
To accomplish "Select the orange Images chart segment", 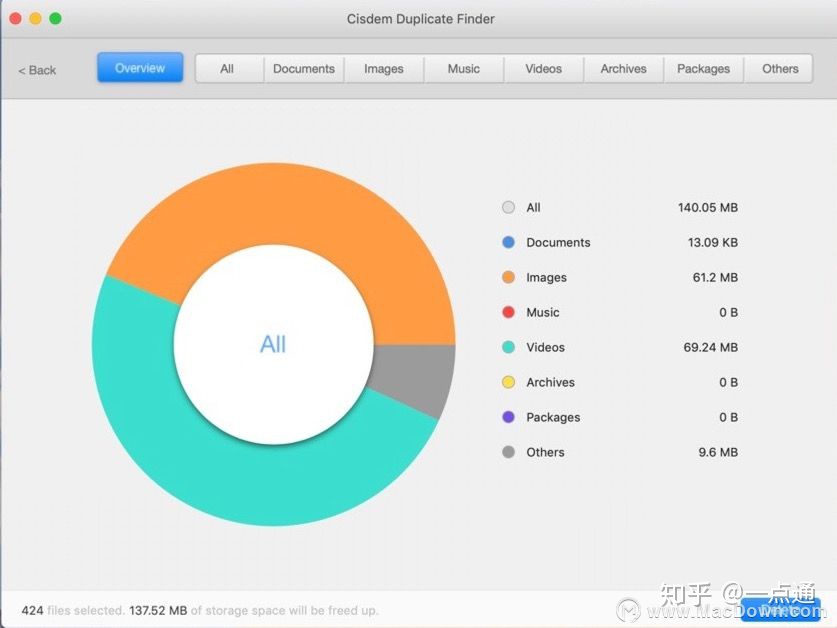I will click(299, 206).
